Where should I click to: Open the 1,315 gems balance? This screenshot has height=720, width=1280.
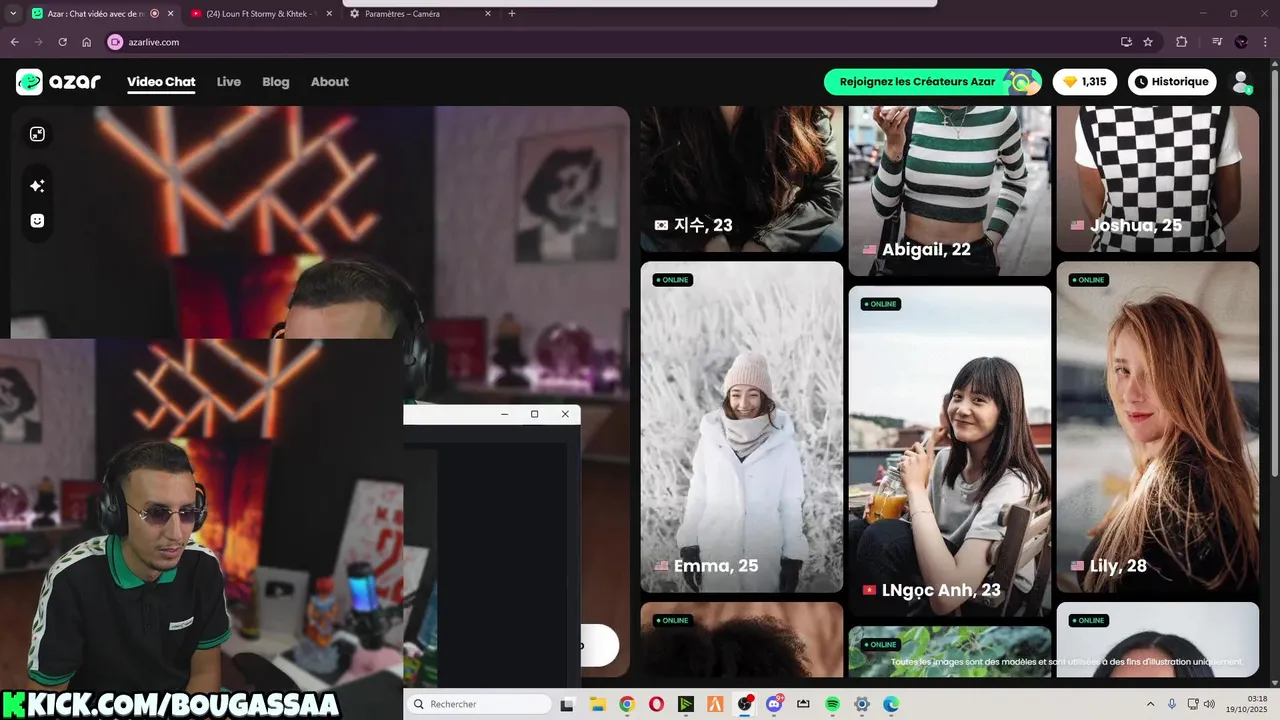click(1085, 82)
